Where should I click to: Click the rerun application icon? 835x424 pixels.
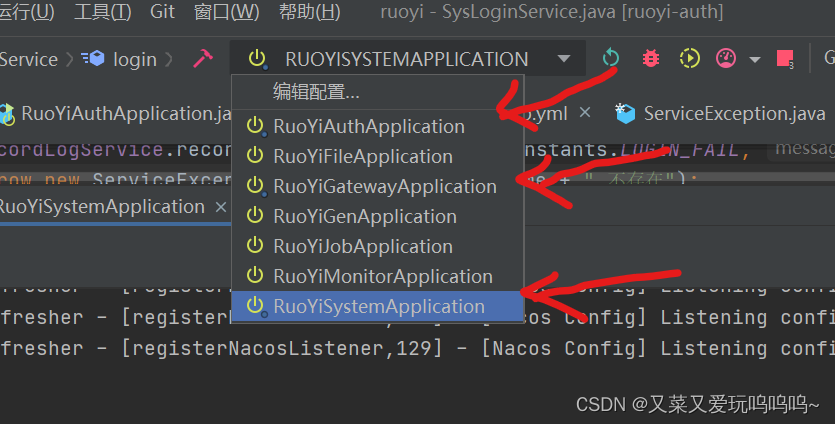coord(611,58)
